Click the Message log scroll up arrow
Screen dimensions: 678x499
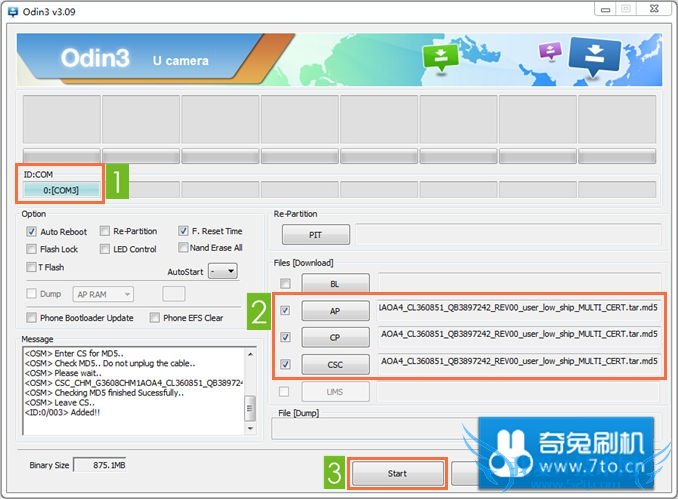(250, 354)
